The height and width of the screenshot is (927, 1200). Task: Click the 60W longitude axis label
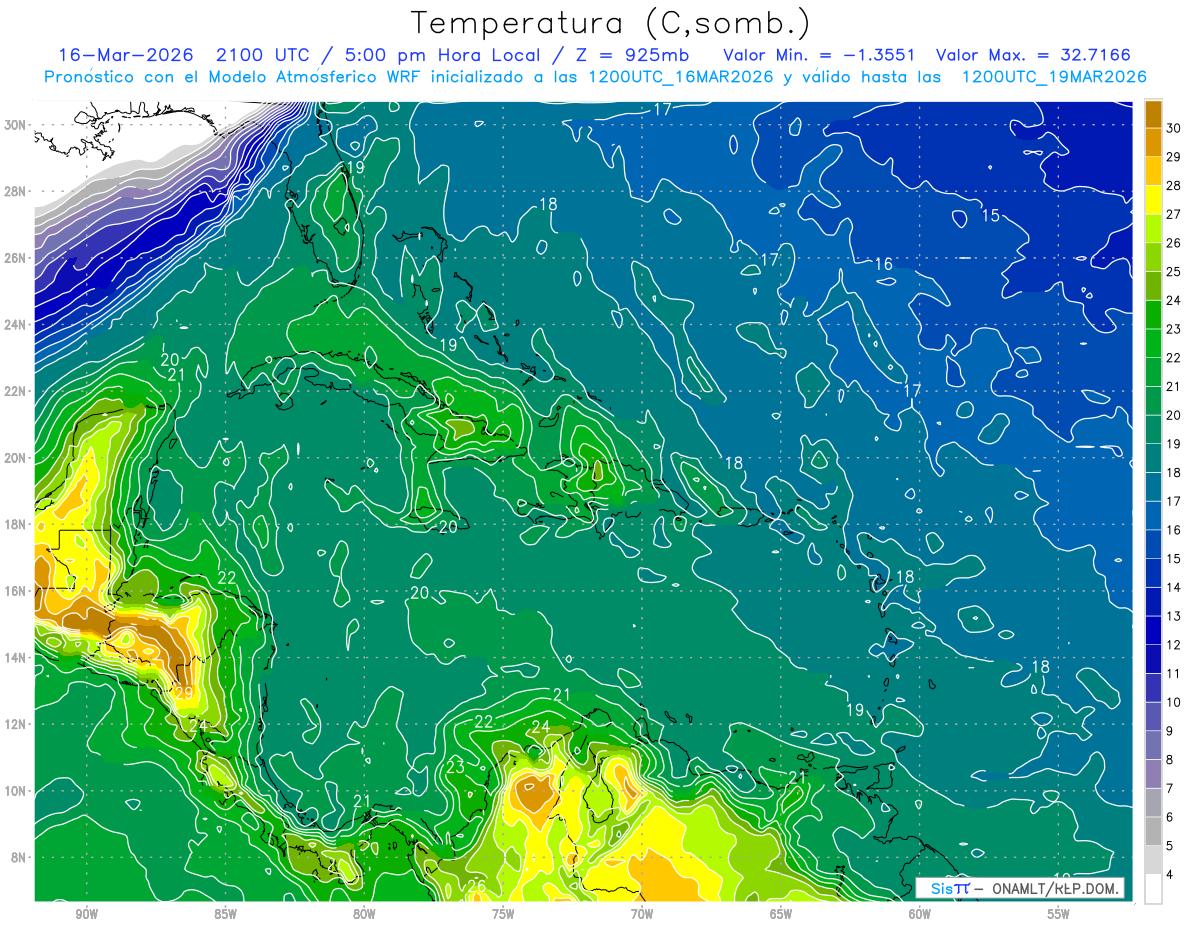point(920,914)
